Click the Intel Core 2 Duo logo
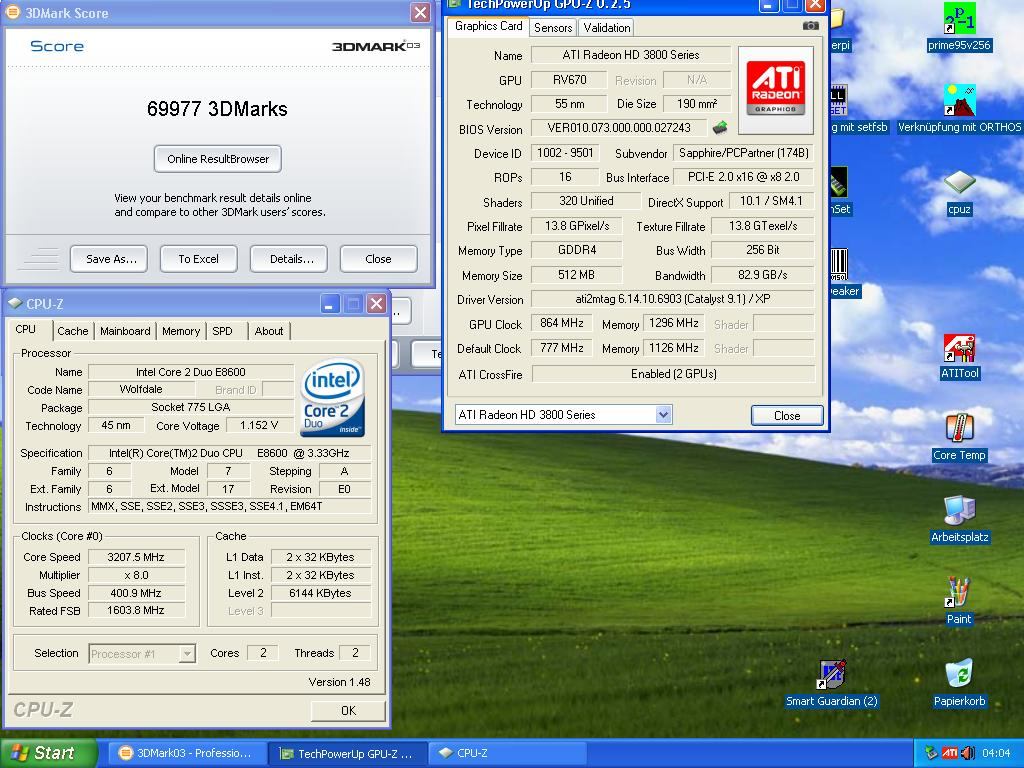1024x768 pixels. tap(332, 398)
